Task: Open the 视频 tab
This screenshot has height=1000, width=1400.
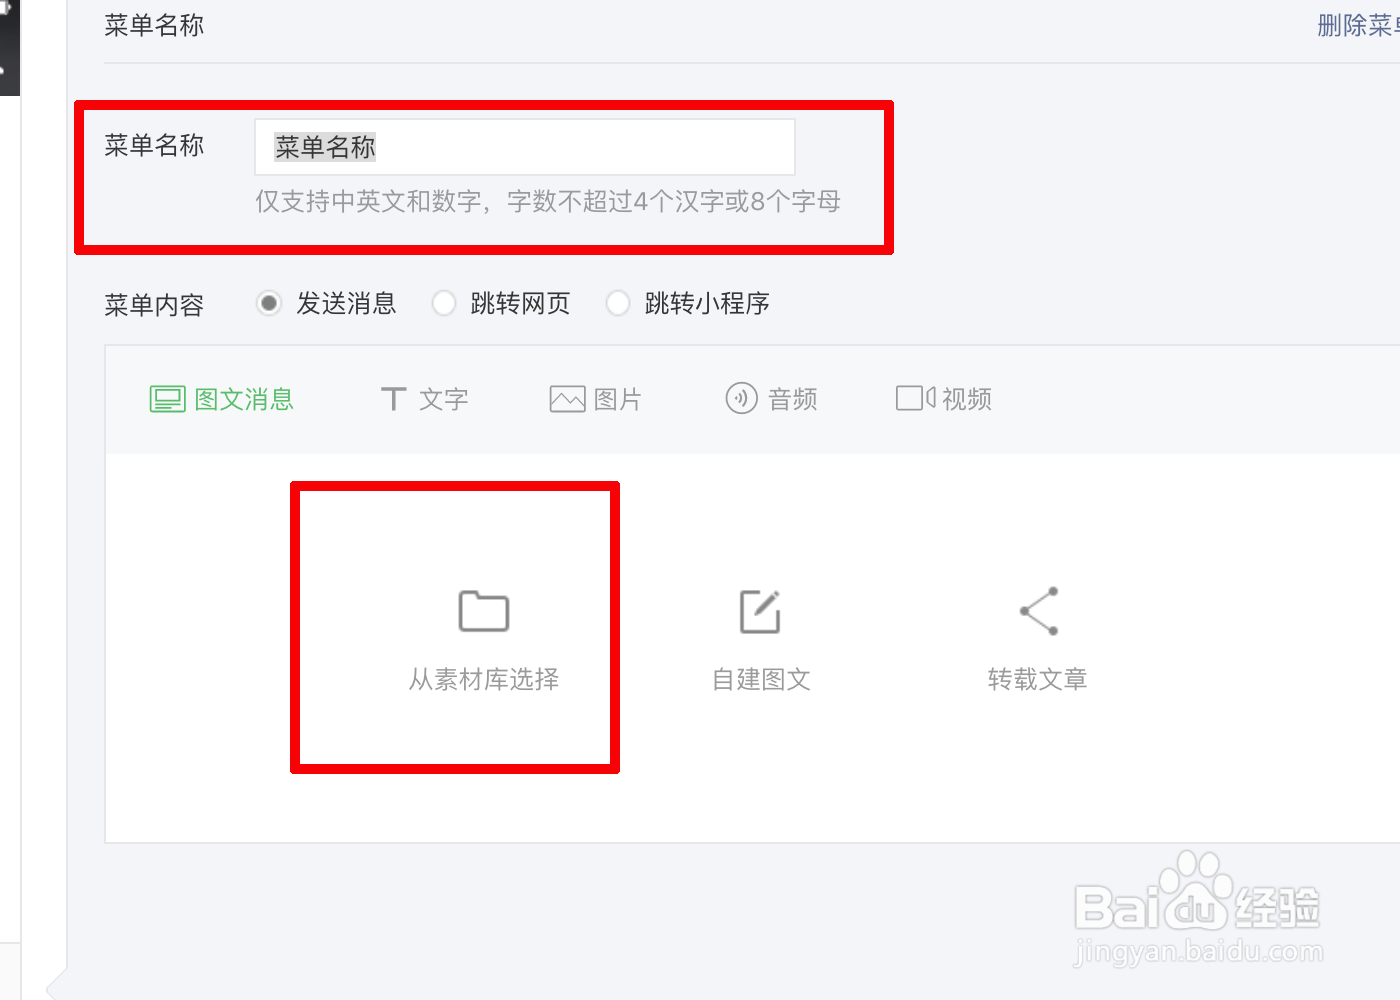Action: tap(967, 399)
